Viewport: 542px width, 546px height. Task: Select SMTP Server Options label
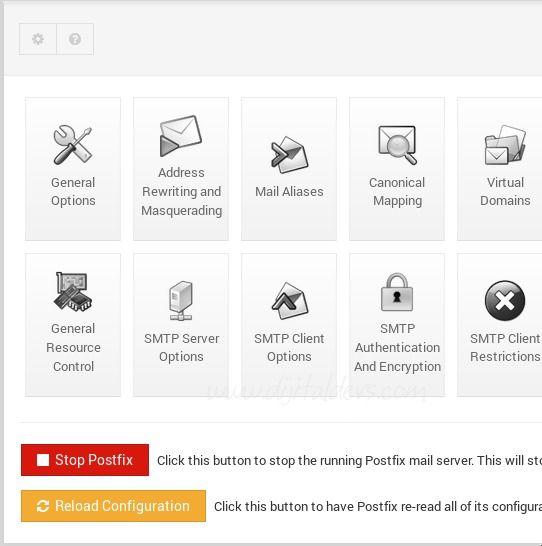[181, 348]
